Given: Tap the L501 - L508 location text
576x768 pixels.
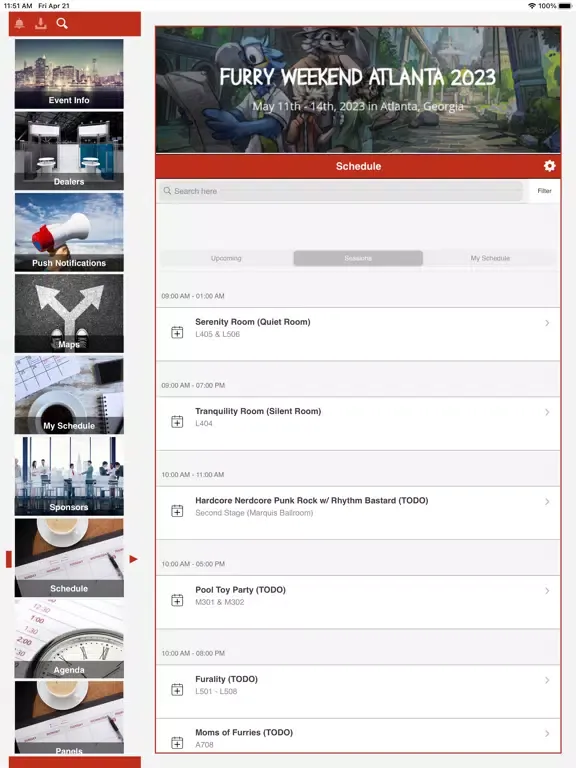Looking at the screenshot, I should [216, 692].
